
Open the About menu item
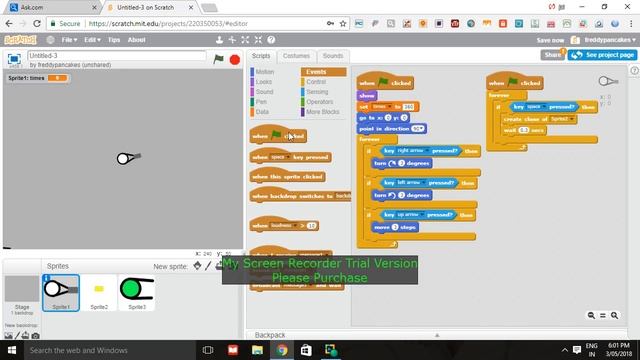click(x=136, y=40)
